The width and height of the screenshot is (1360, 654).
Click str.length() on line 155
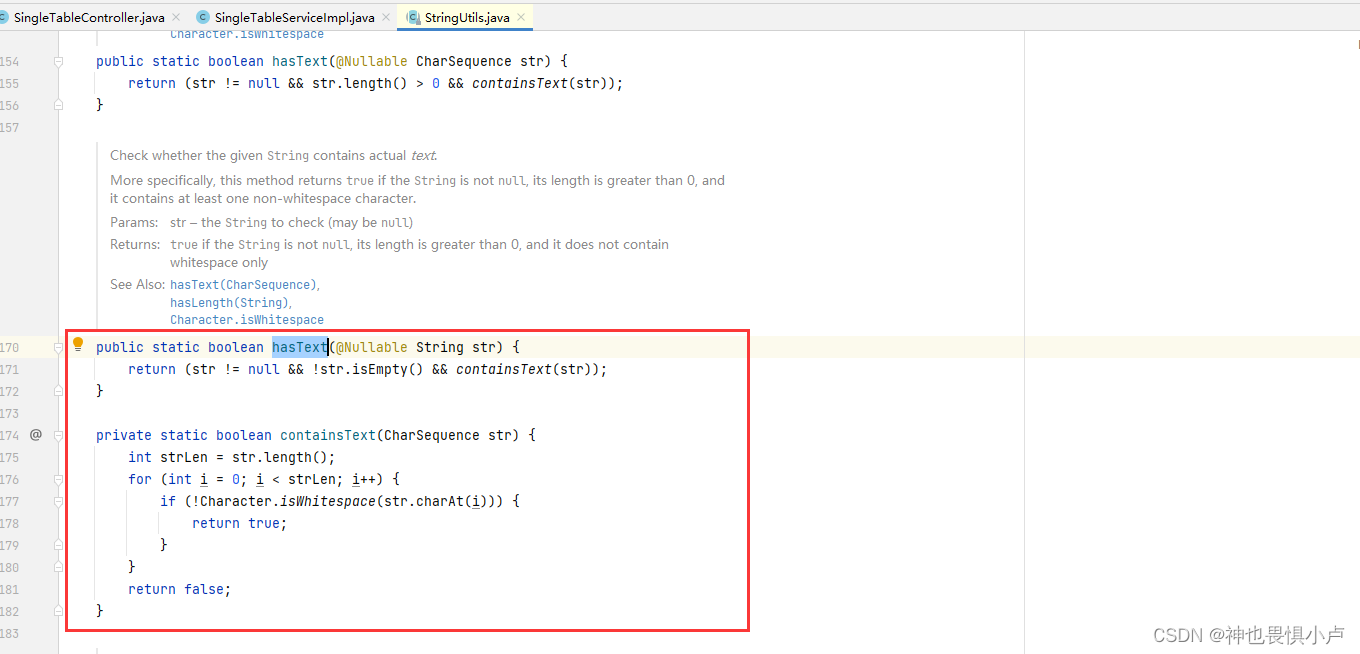(360, 83)
